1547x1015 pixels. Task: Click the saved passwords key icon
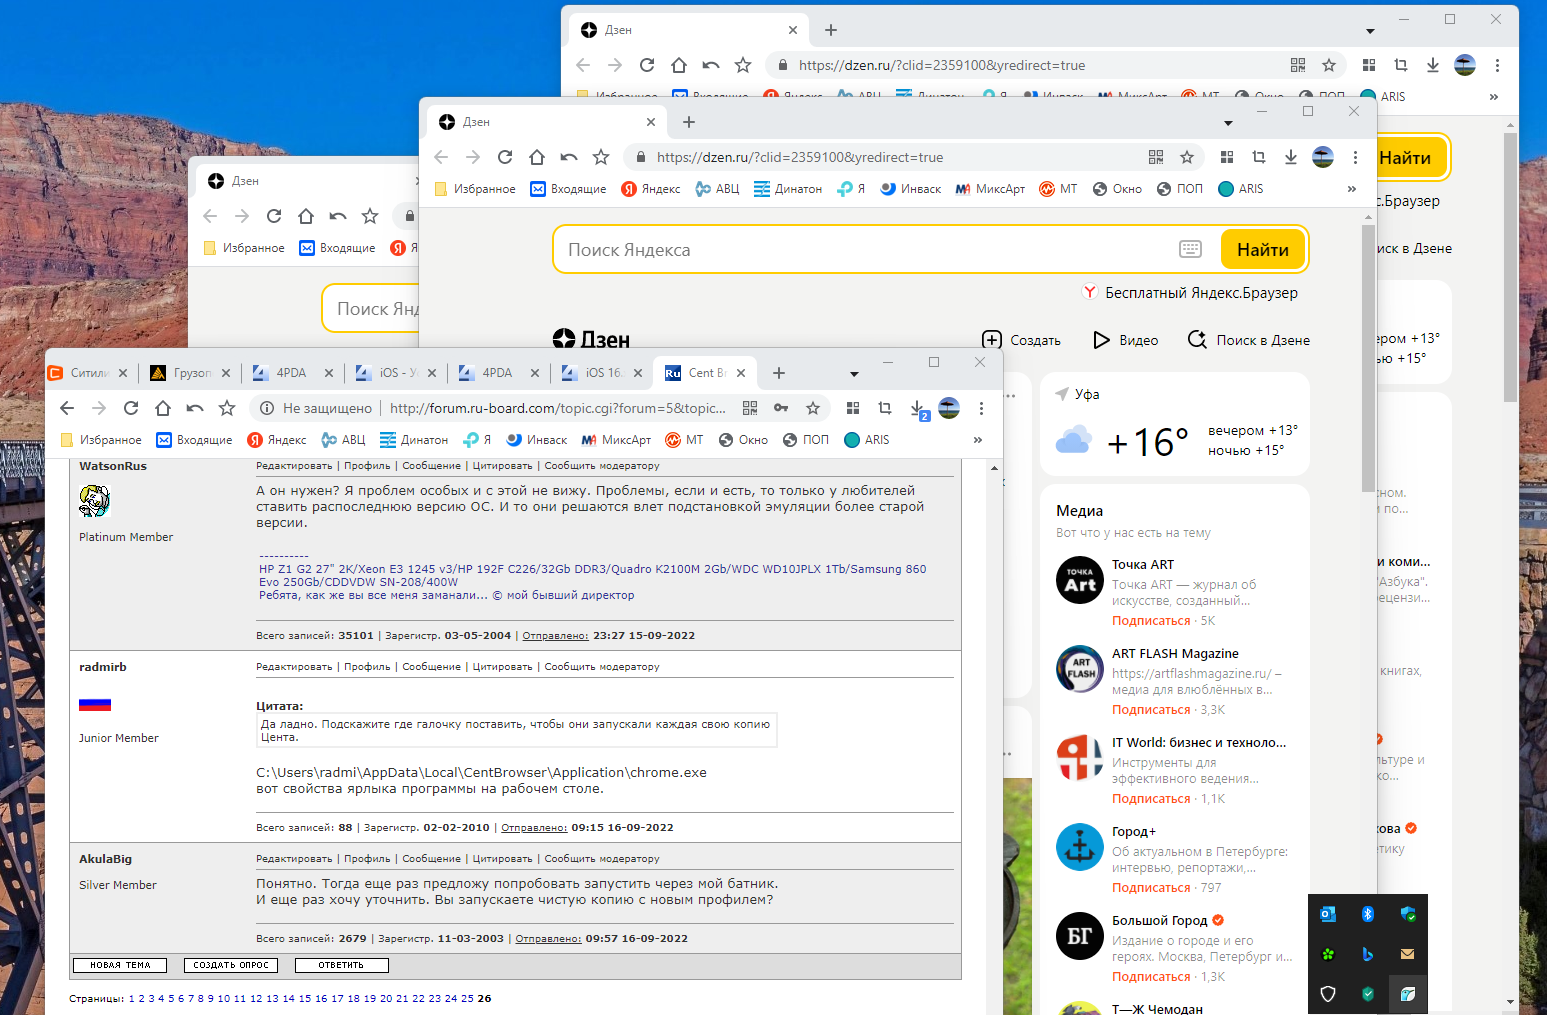coord(781,408)
